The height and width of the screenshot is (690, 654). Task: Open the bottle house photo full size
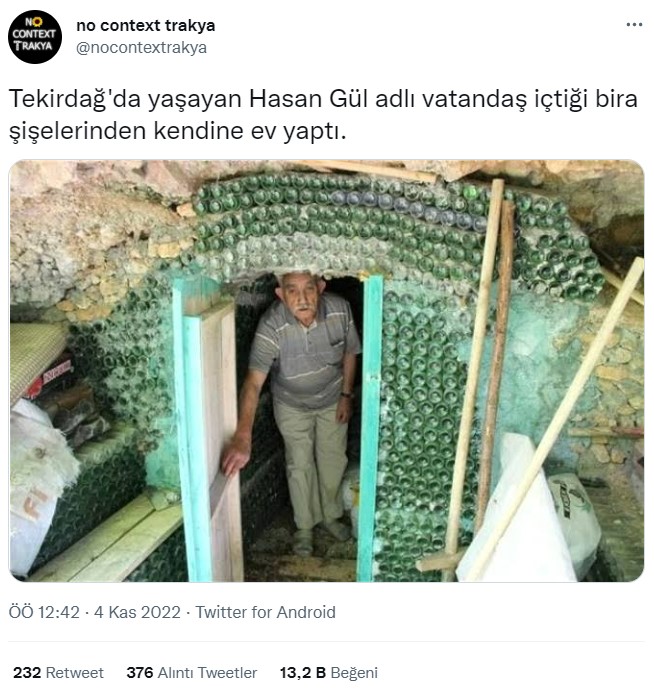tap(327, 371)
